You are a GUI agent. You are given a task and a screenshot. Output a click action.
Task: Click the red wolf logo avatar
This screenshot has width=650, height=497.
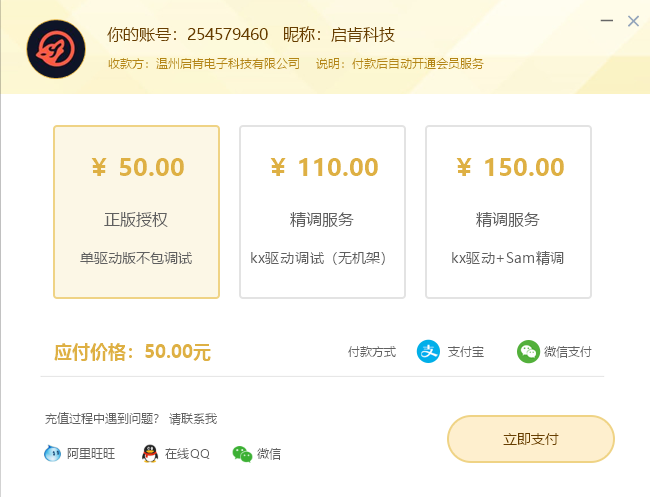56,49
